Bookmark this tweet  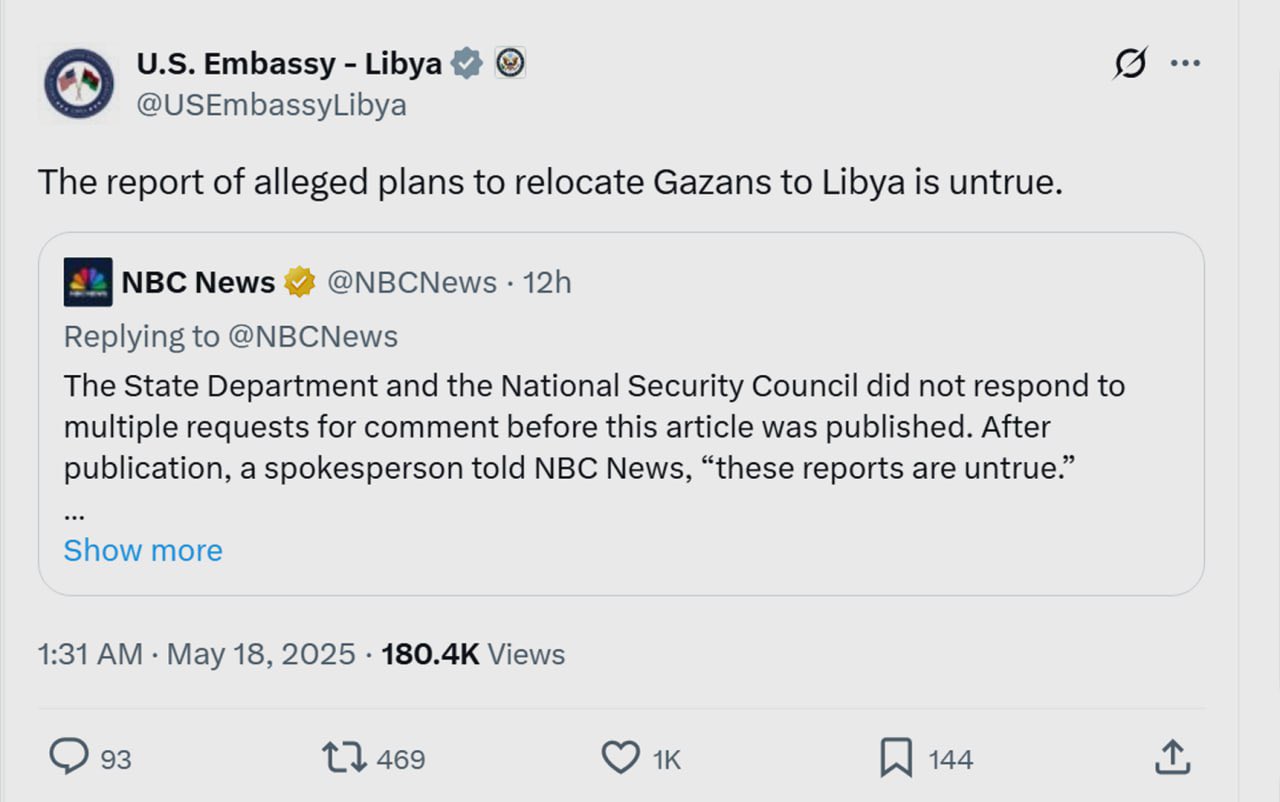(x=895, y=757)
